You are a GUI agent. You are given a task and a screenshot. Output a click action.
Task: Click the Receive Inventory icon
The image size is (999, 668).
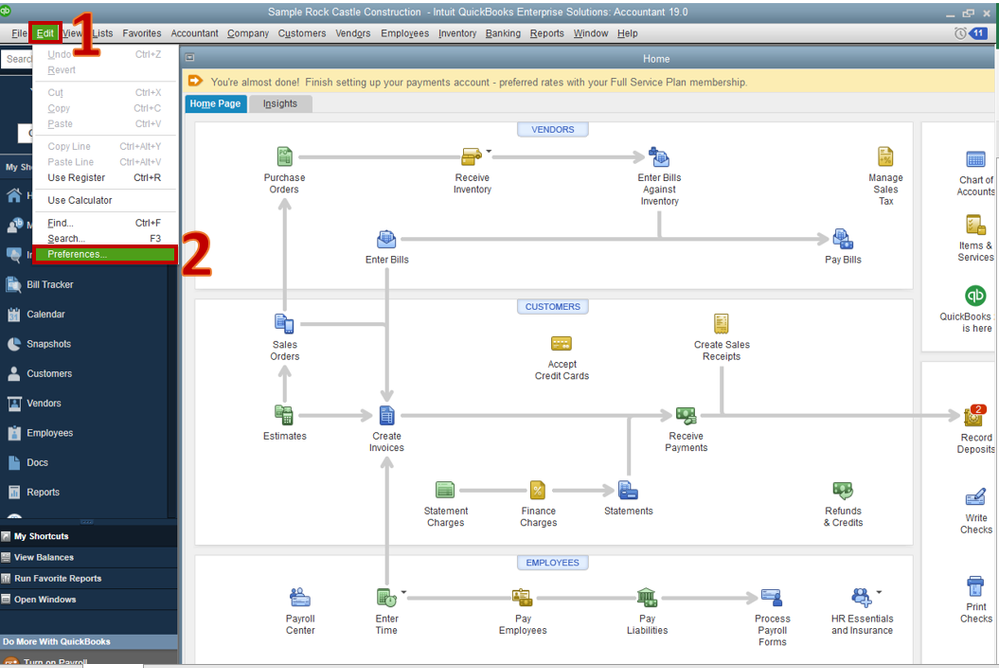471,156
